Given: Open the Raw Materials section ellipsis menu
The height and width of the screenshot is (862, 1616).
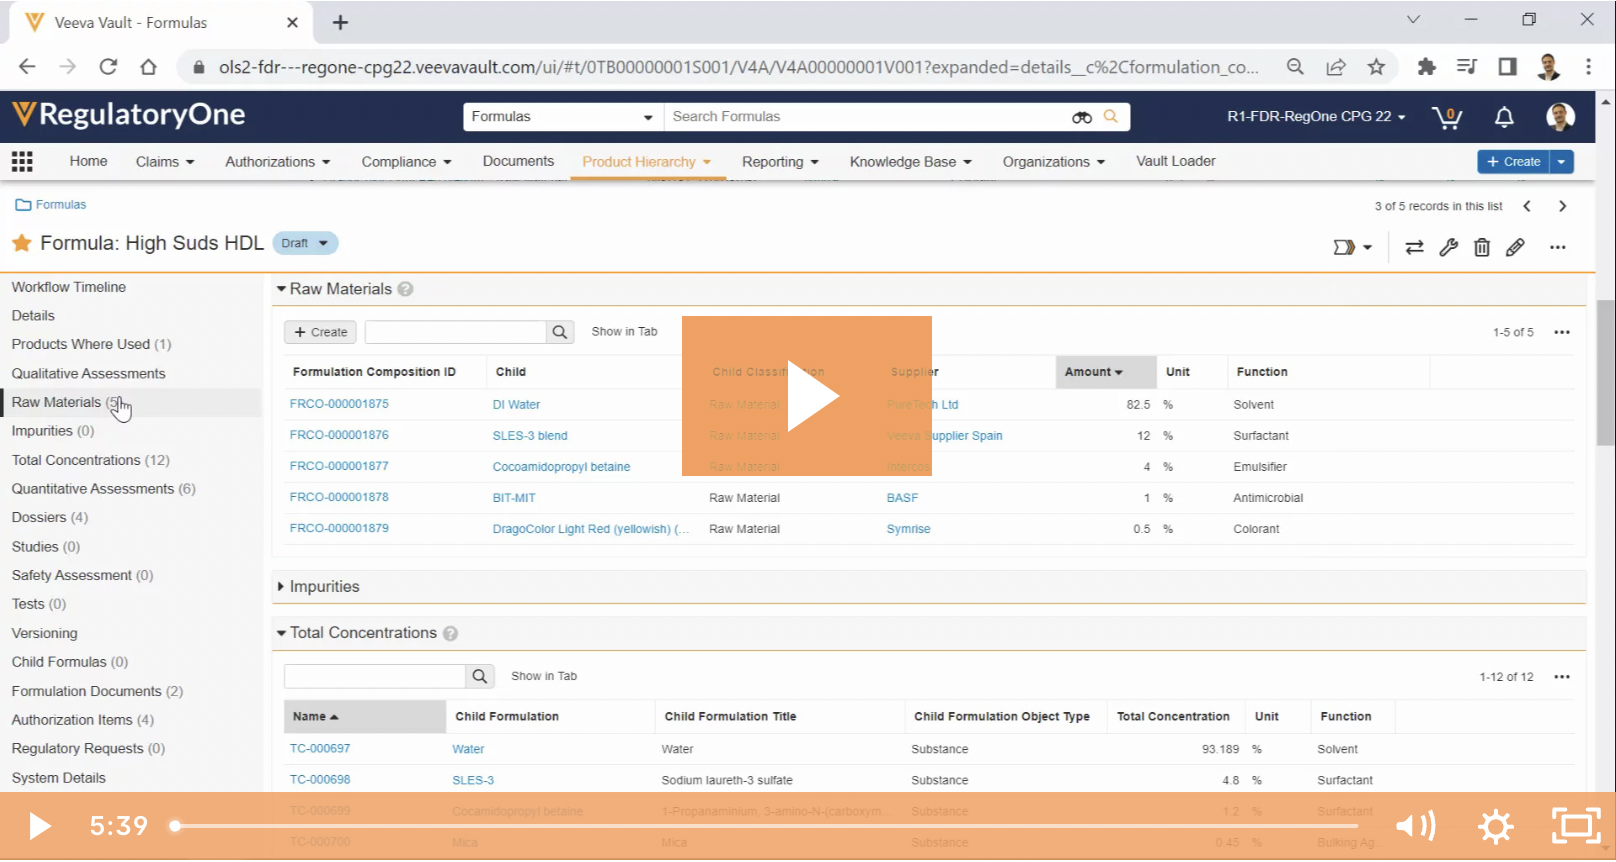Looking at the screenshot, I should pyautogui.click(x=1562, y=332).
